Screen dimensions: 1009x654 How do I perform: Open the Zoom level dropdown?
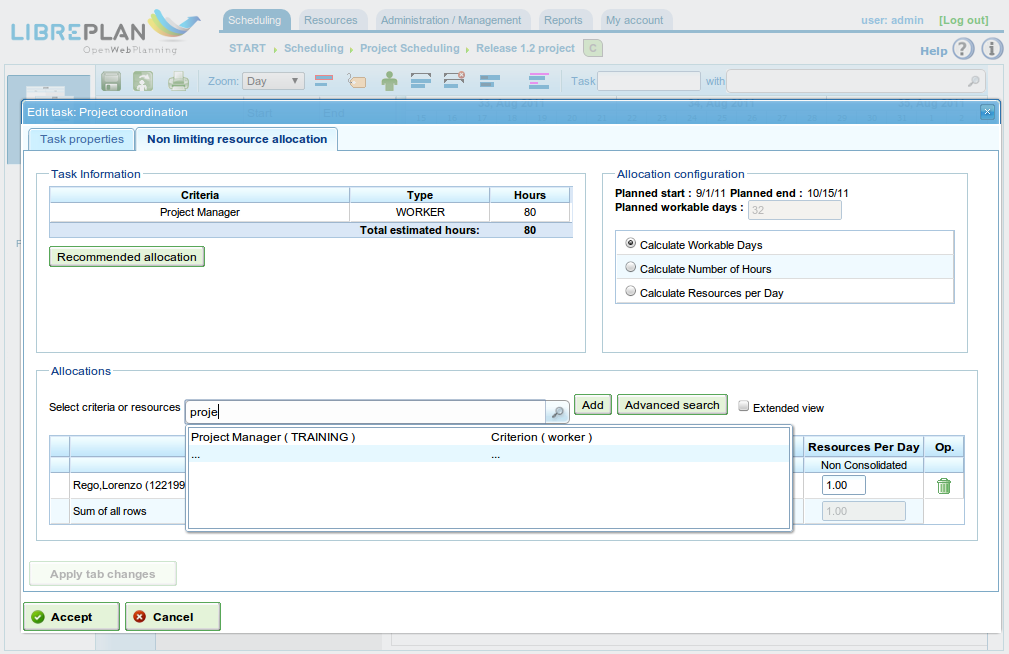point(273,81)
